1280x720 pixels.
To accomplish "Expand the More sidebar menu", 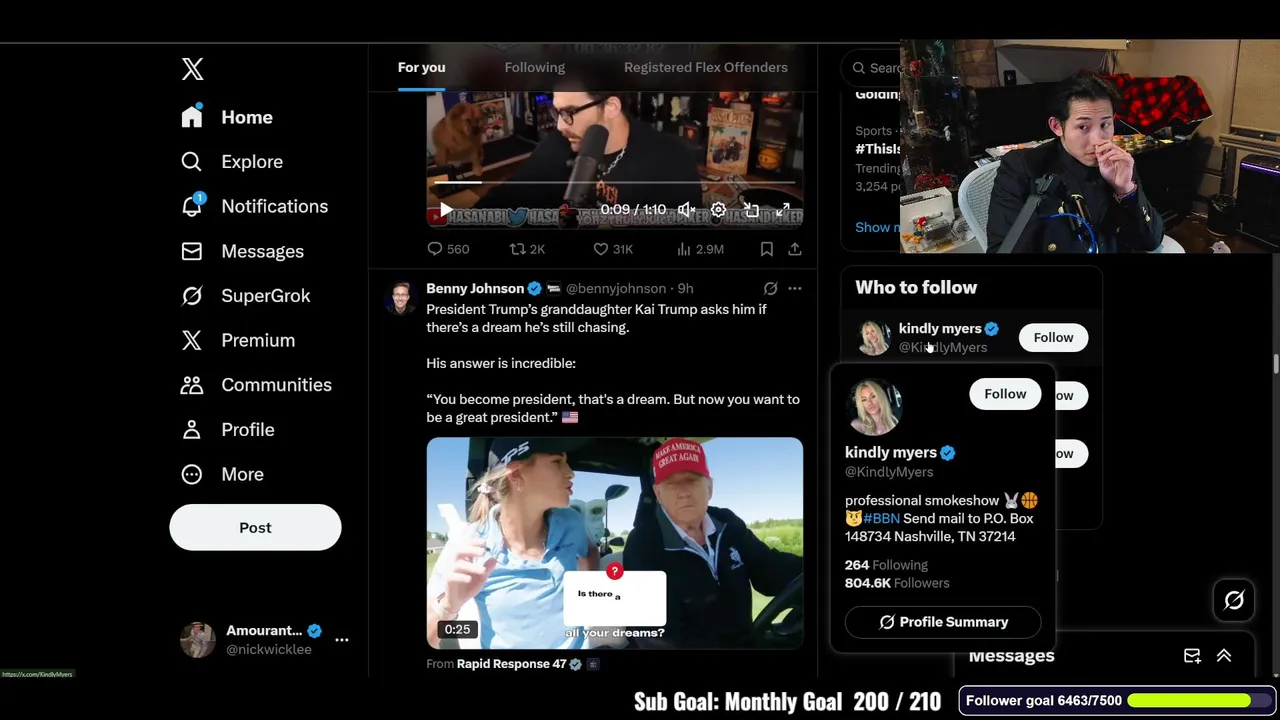I will [223, 474].
